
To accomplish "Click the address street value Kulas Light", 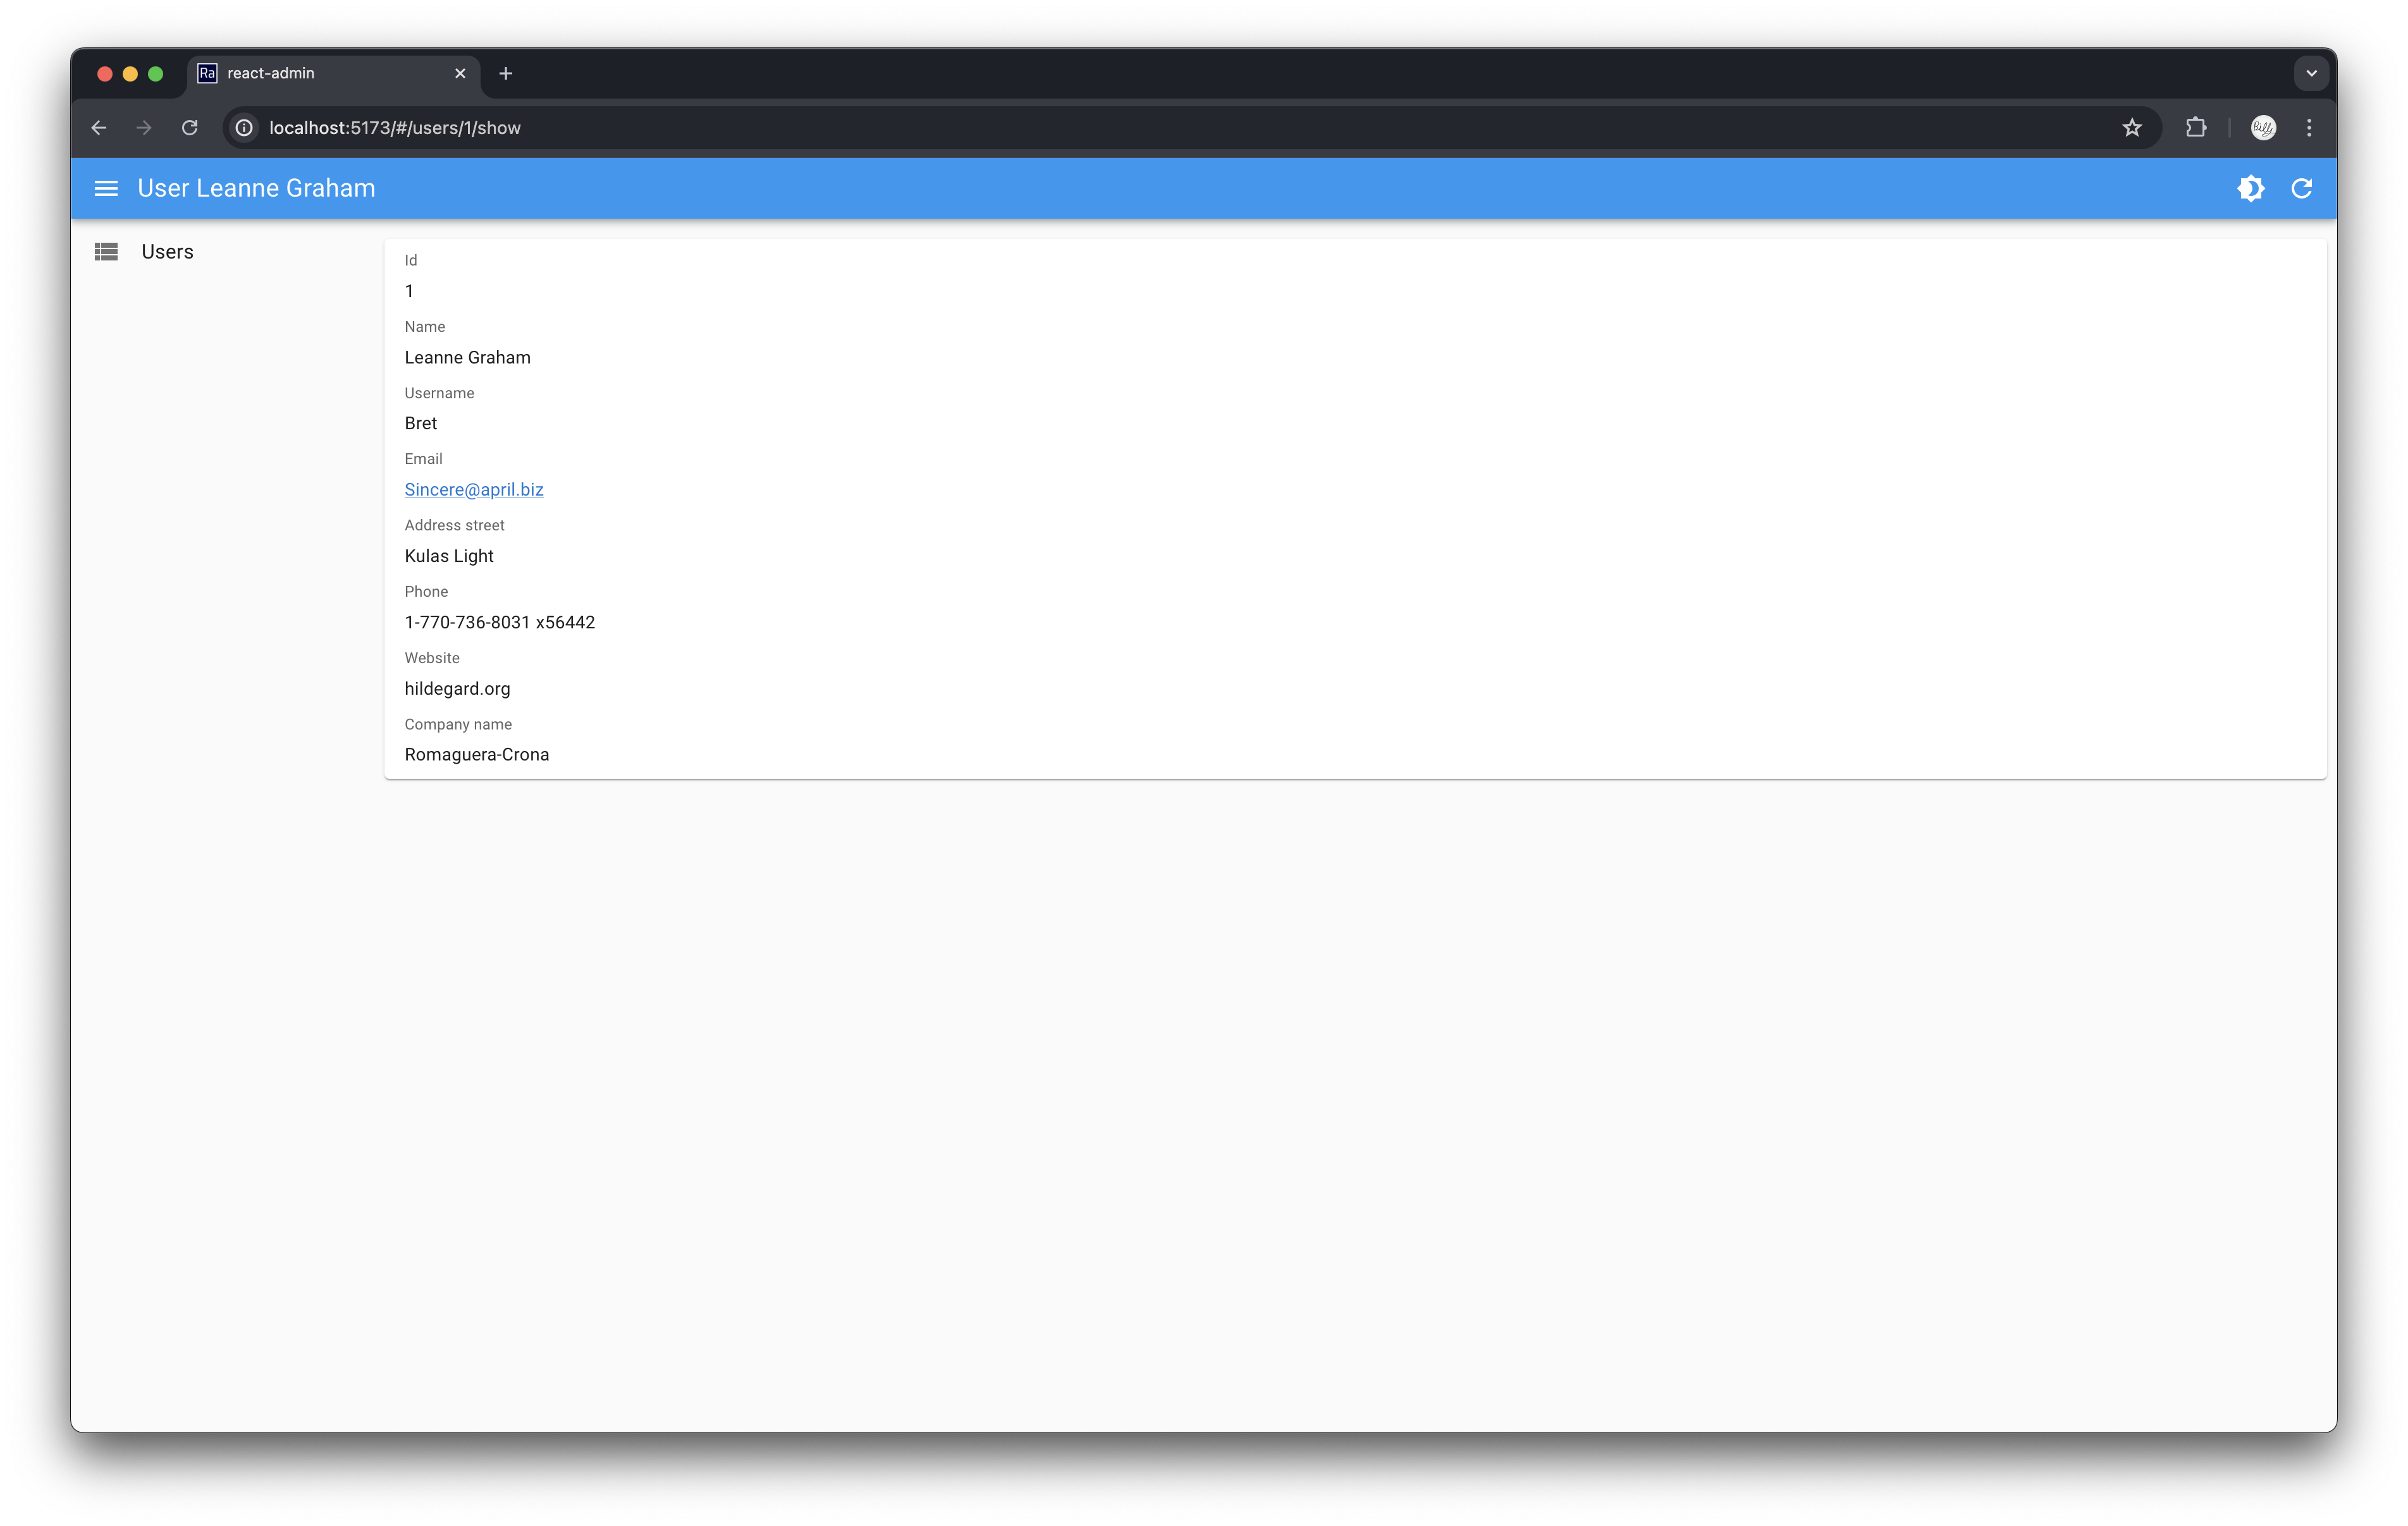I will pos(449,556).
